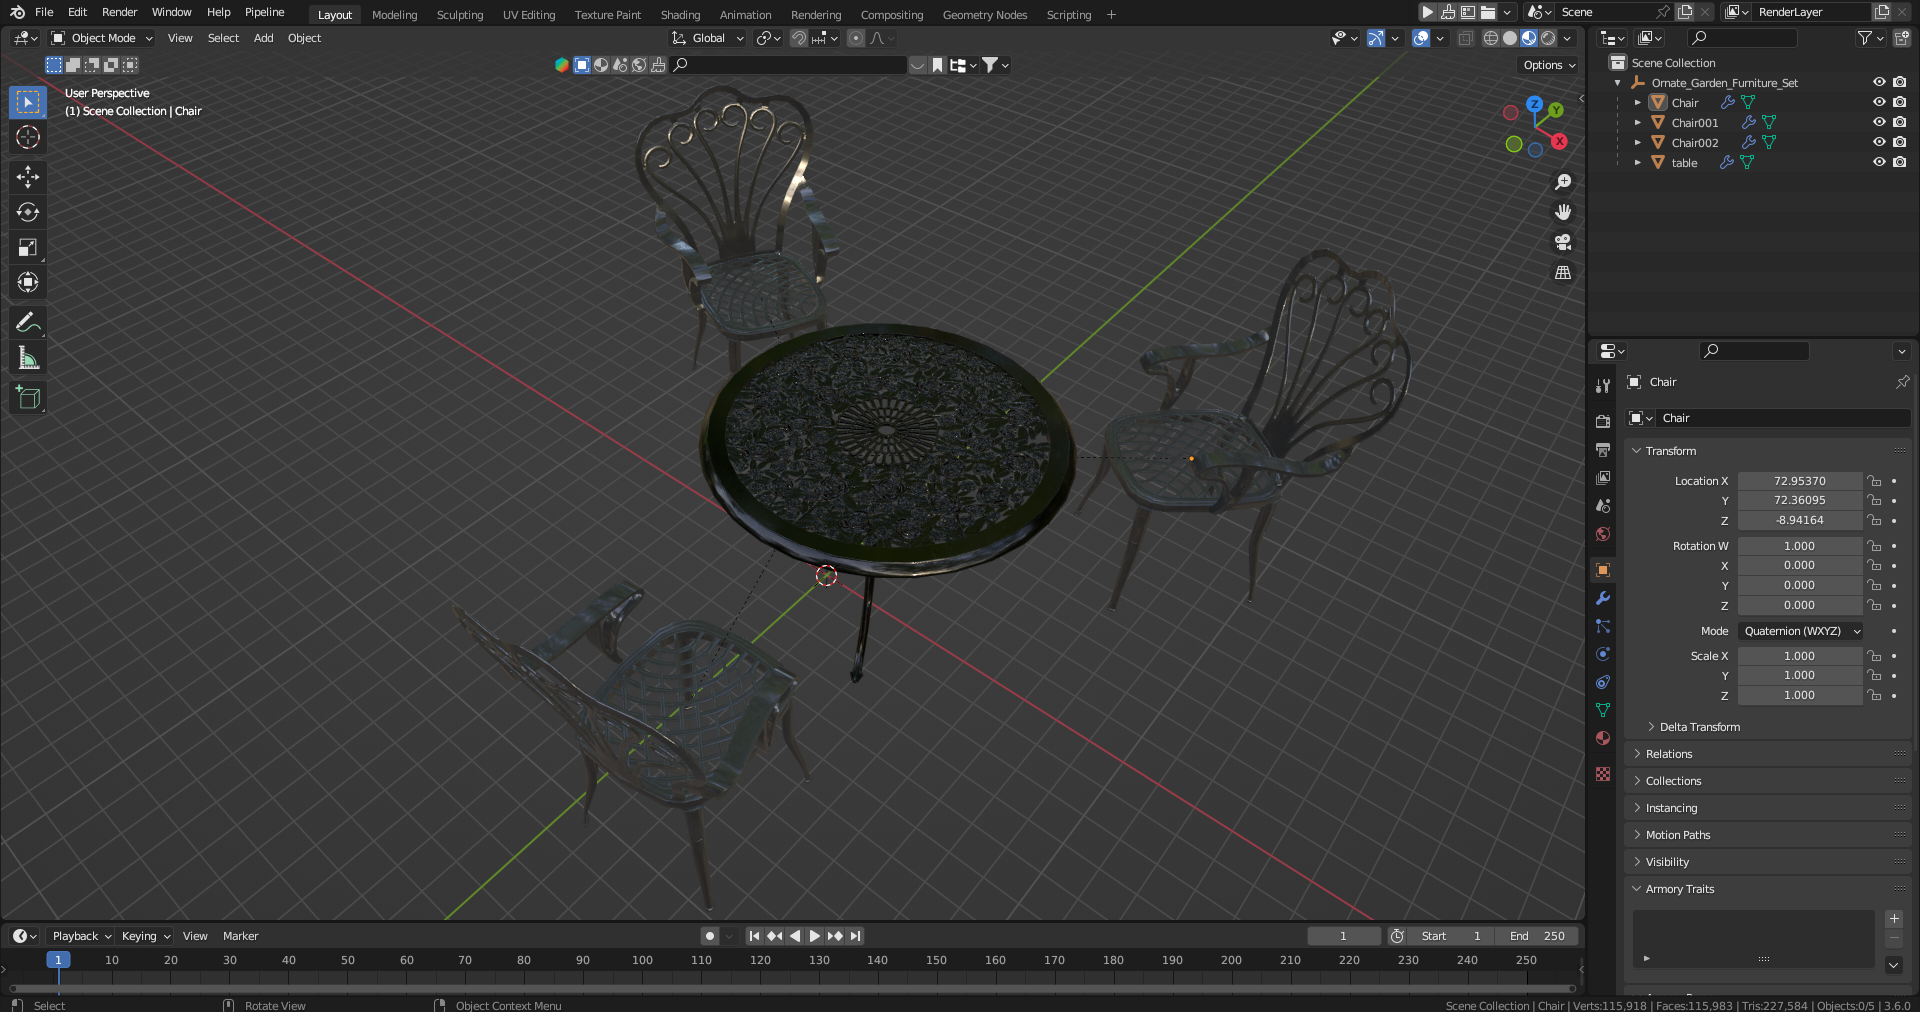Activate the Transform tool

point(28,282)
